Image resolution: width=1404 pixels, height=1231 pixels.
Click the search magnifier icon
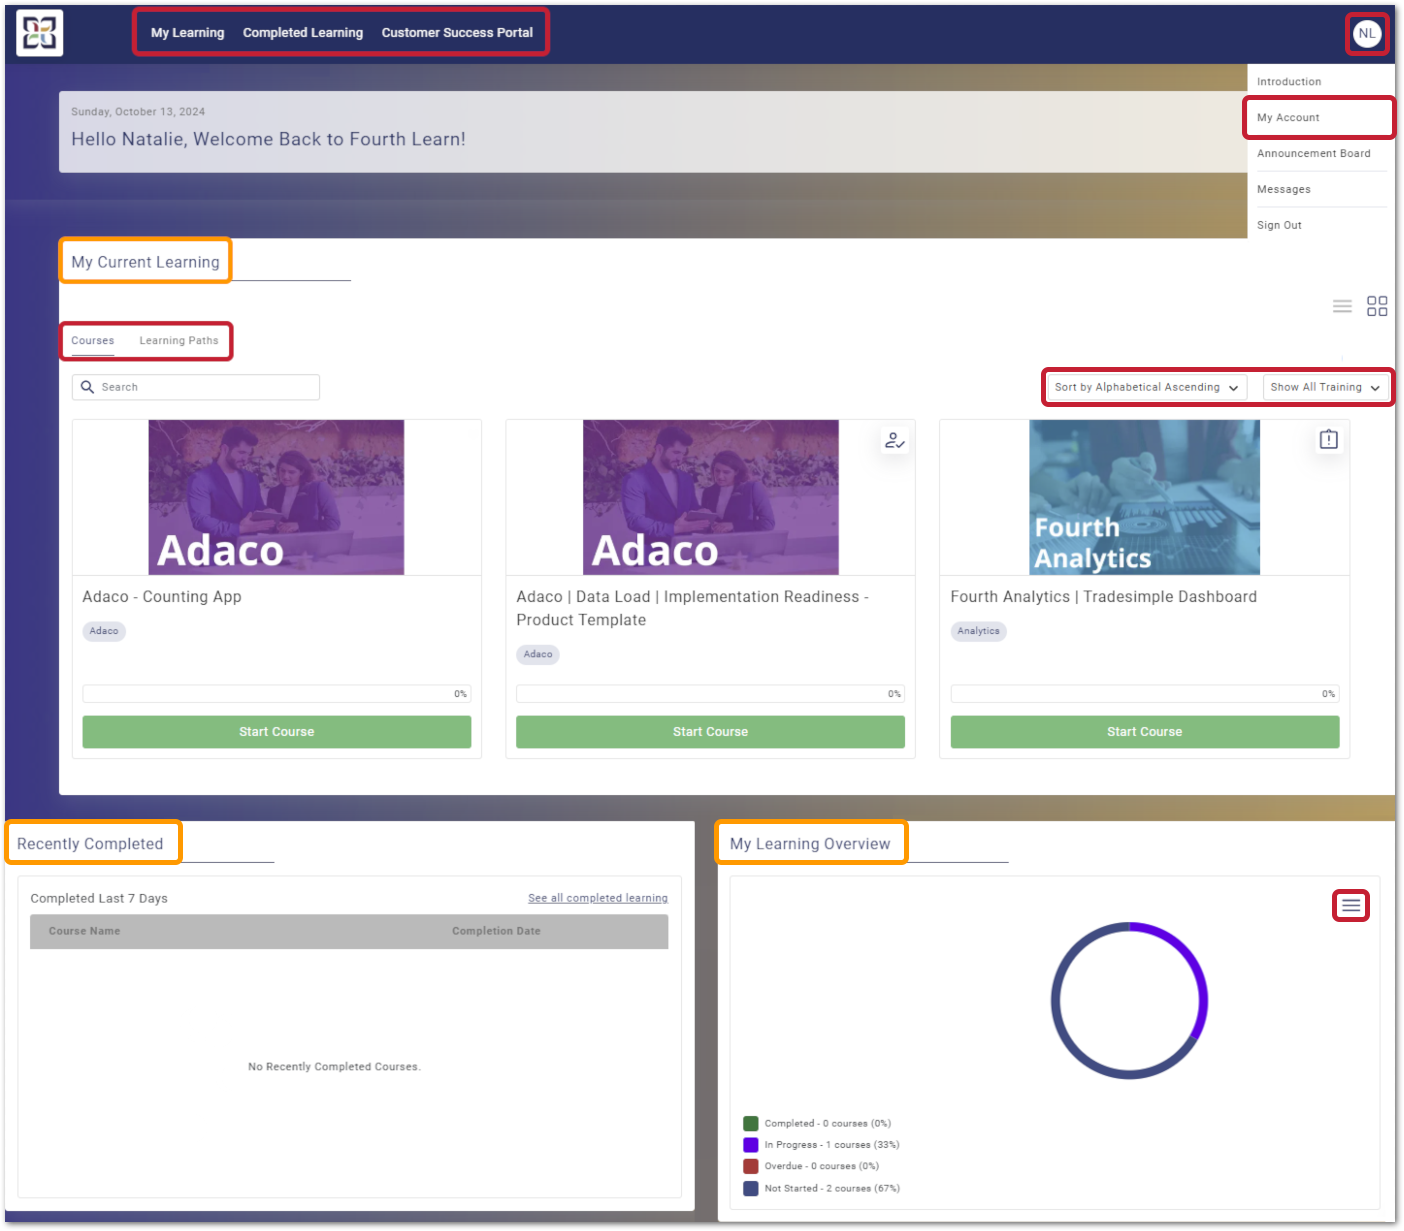(88, 387)
